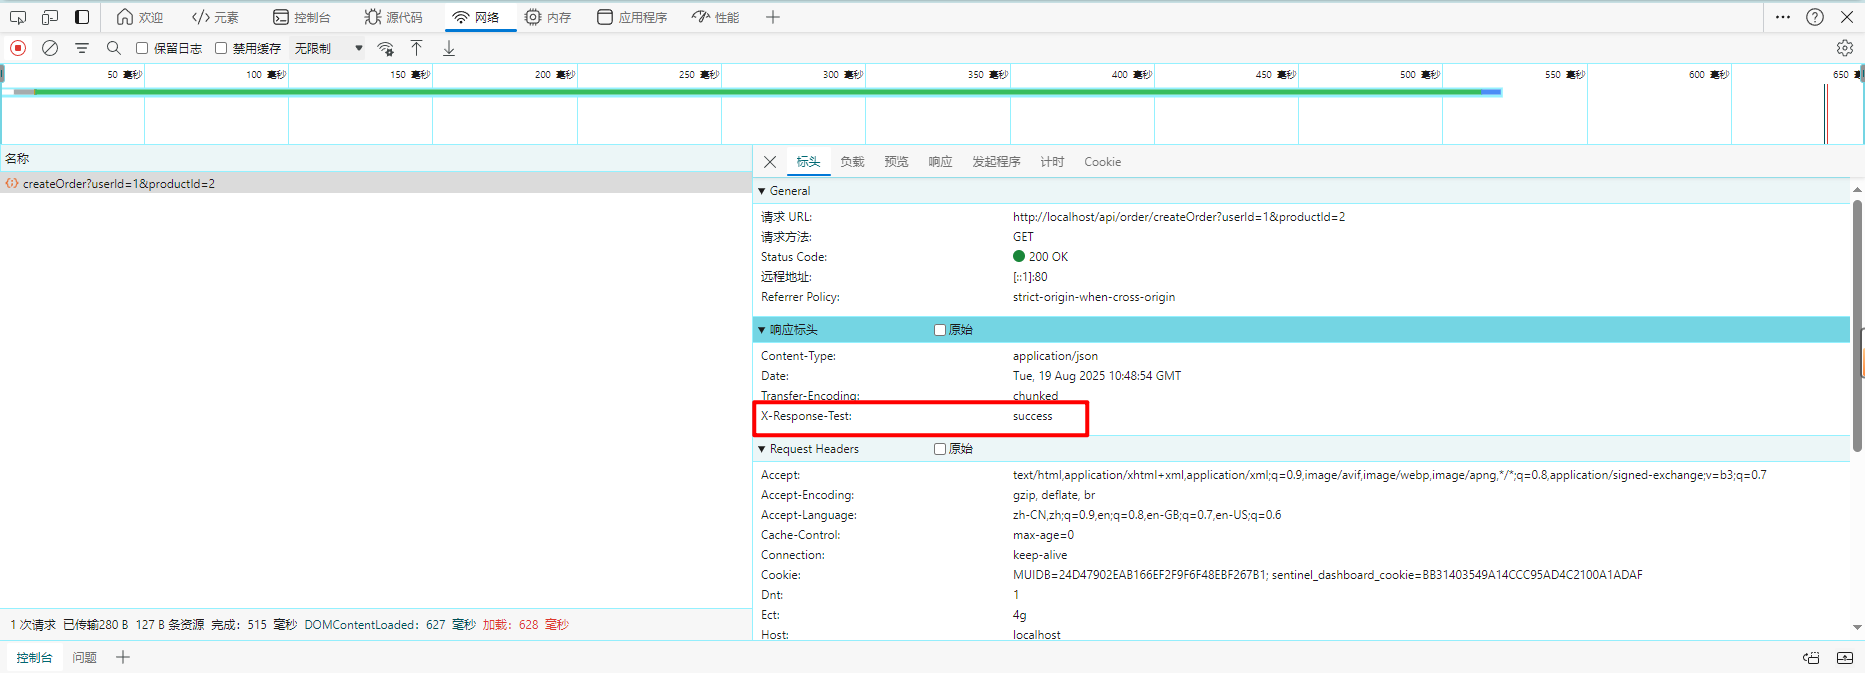This screenshot has height=673, width=1865.
Task: Open the 控制台 drawer tab at bottom
Action: click(34, 657)
